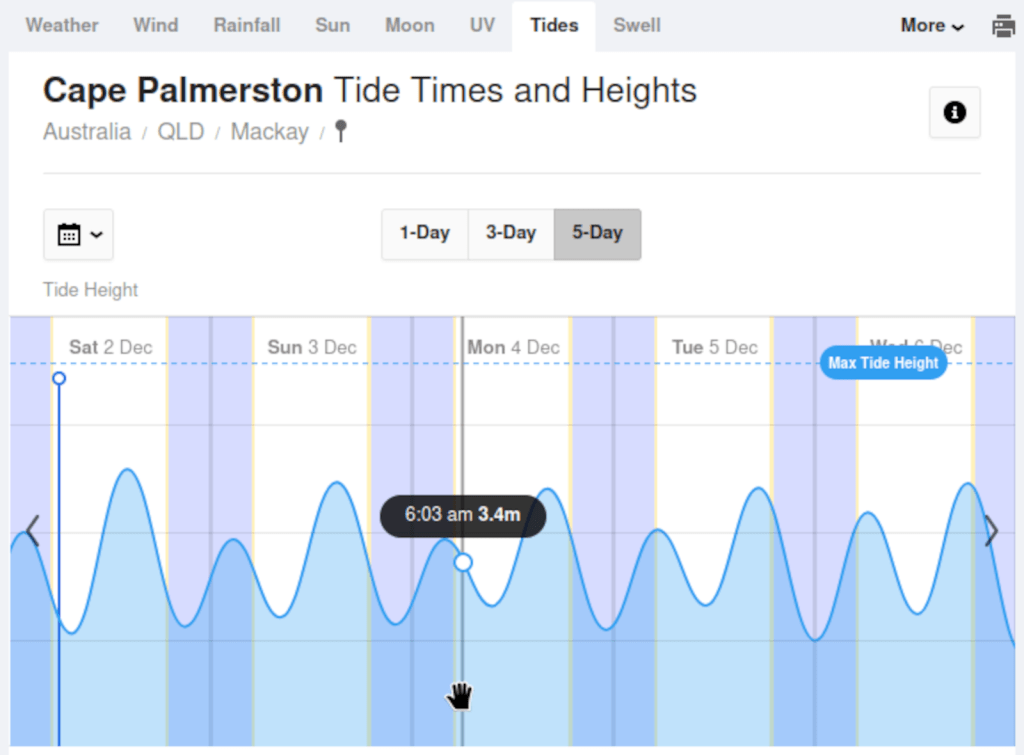The height and width of the screenshot is (755, 1024).
Task: Click the blue current-time marker circle
Action: pos(59,378)
